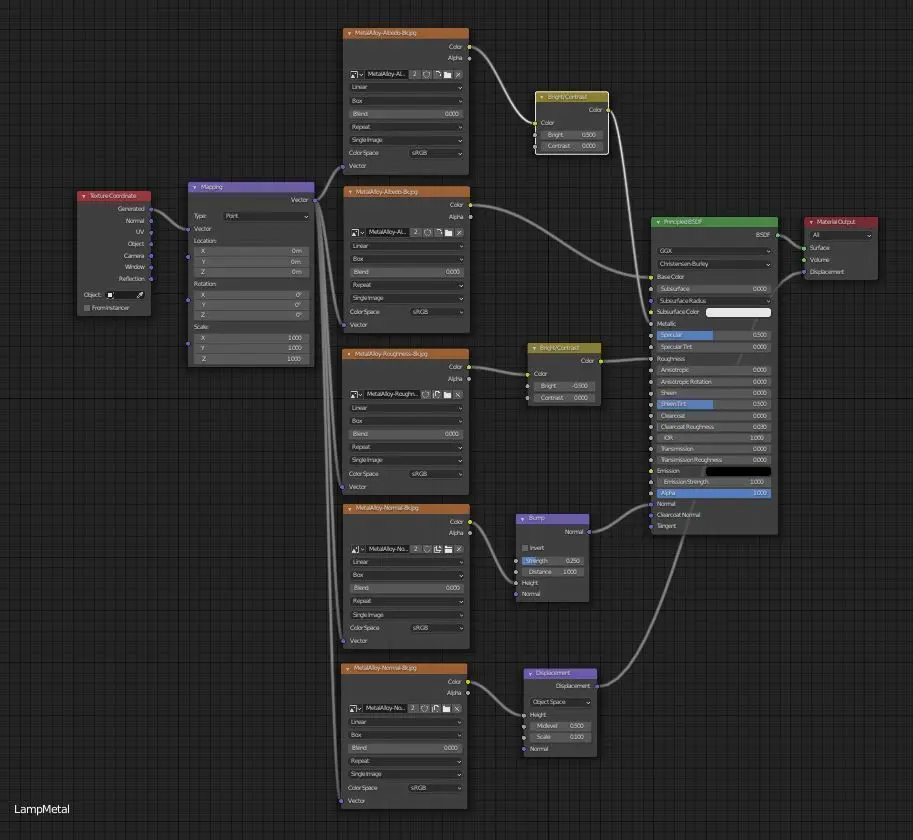Click Camera output socket of Texture Coordinate
The width and height of the screenshot is (913, 840).
click(151, 256)
